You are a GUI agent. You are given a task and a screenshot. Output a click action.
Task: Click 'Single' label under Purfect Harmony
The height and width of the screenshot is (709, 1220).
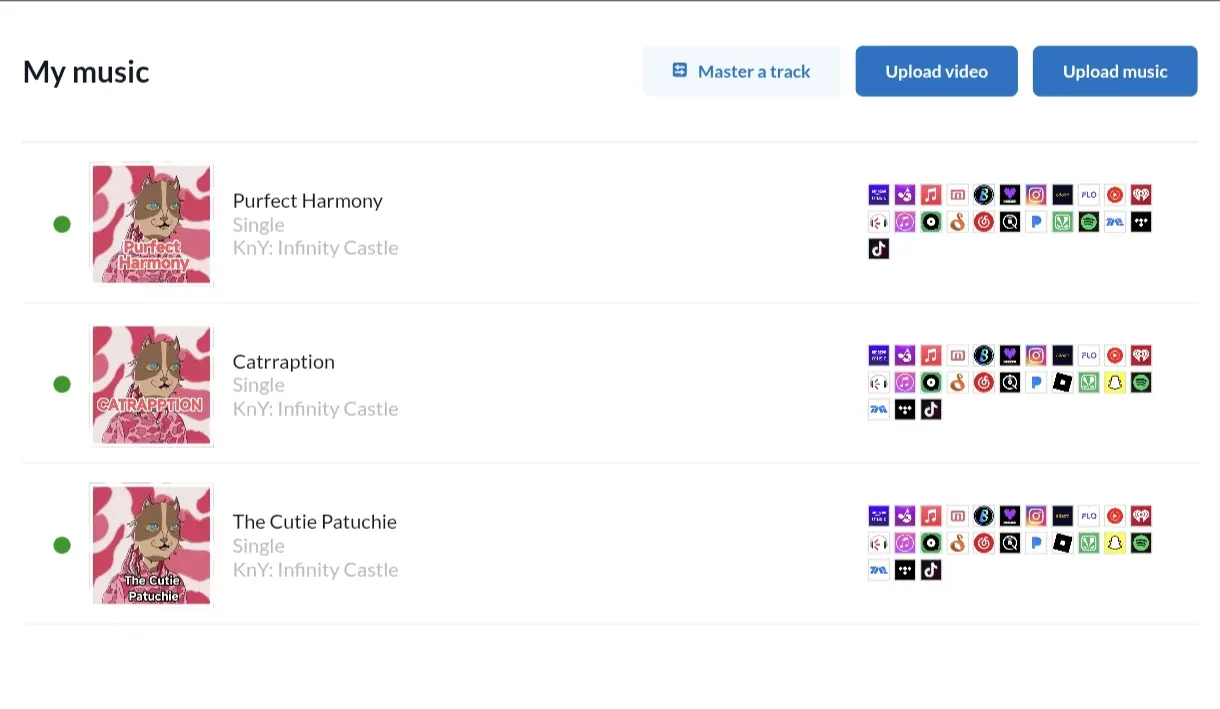coord(259,224)
